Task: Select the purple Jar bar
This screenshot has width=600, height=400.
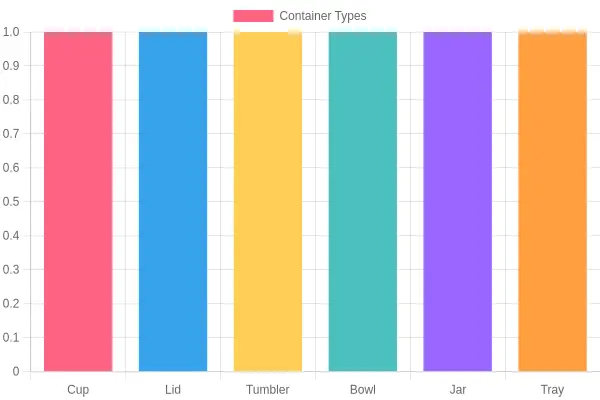Action: (x=458, y=202)
